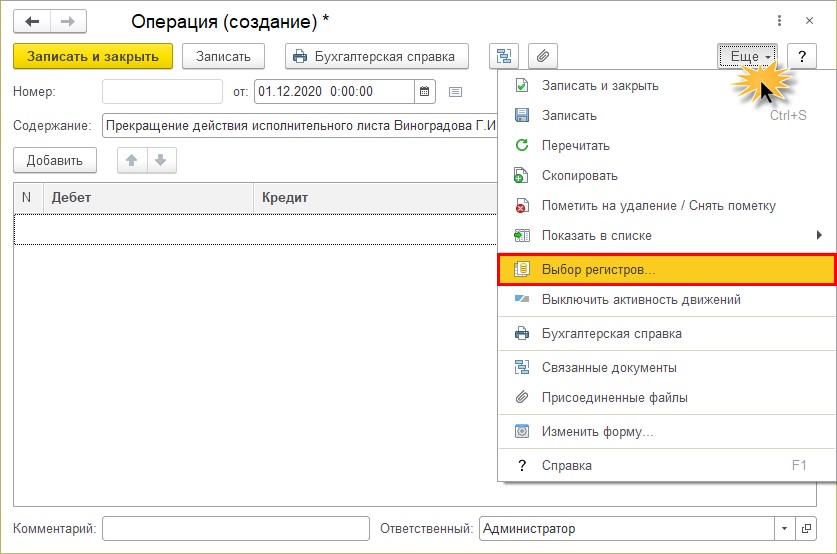This screenshot has height=554, width=837.
Task: Open the date picker calendar icon
Action: point(425,92)
